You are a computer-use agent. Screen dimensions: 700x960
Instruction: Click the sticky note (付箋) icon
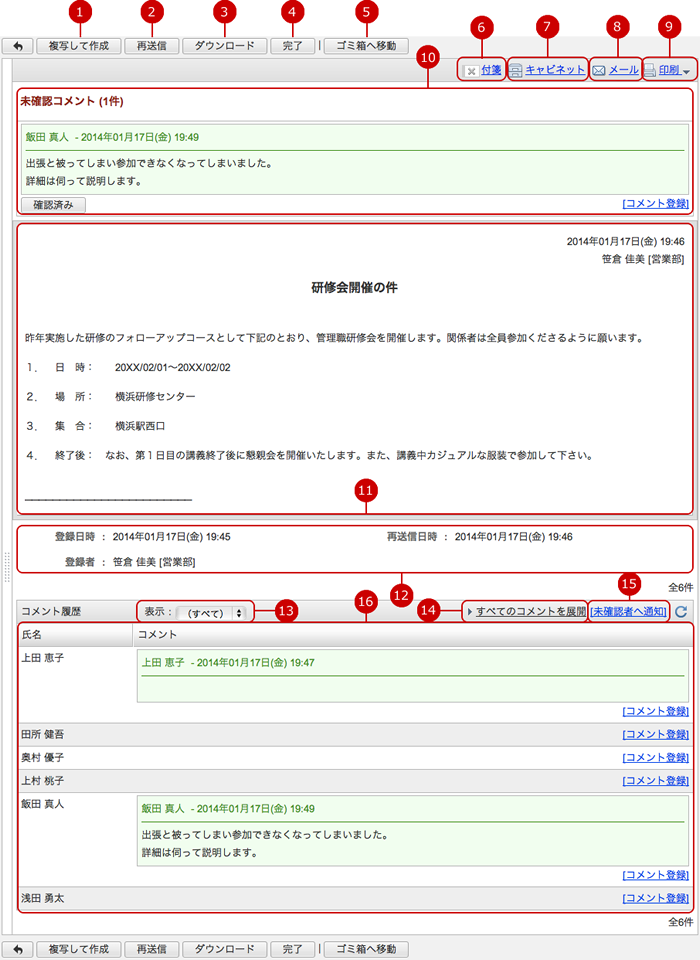(x=470, y=71)
